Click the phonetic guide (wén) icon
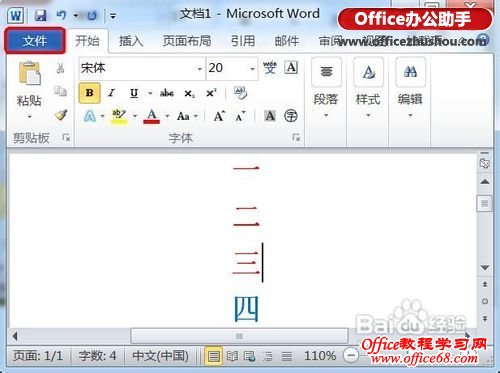The height and width of the screenshot is (373, 500). click(270, 67)
